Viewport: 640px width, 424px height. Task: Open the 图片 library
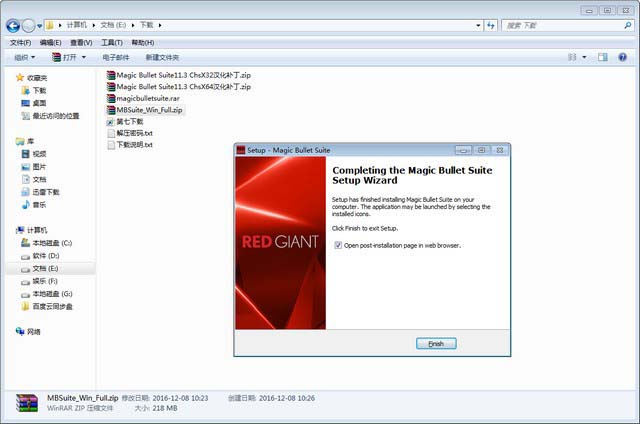34,166
